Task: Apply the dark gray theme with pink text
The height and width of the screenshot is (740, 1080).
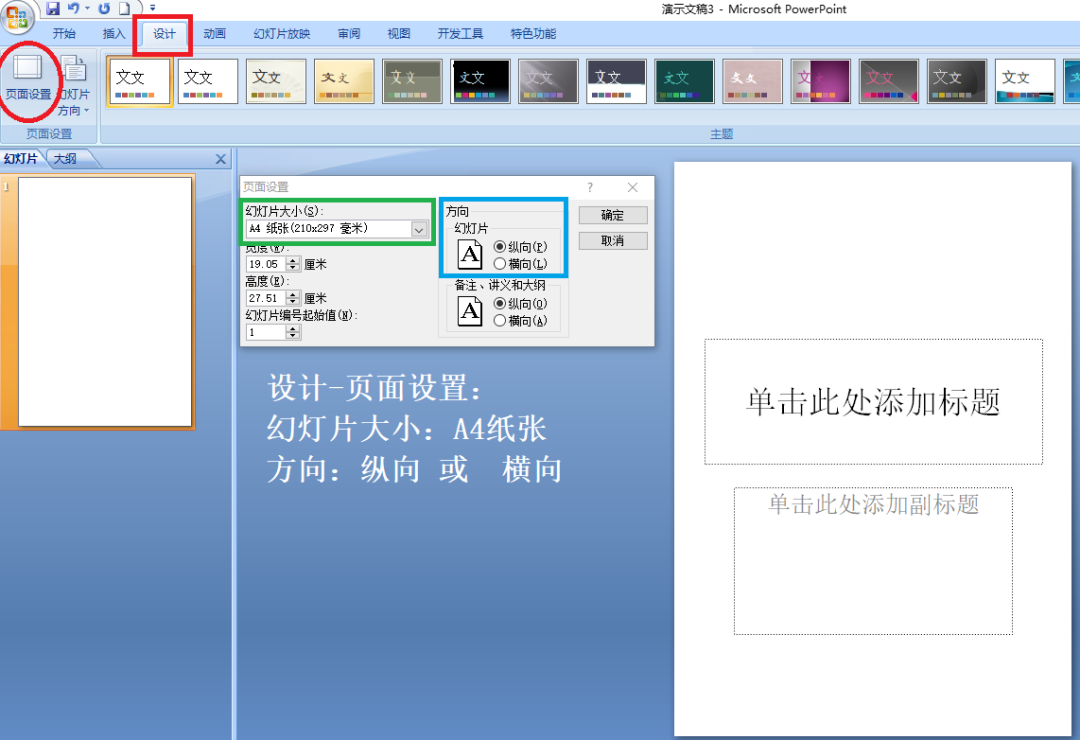Action: [x=889, y=81]
